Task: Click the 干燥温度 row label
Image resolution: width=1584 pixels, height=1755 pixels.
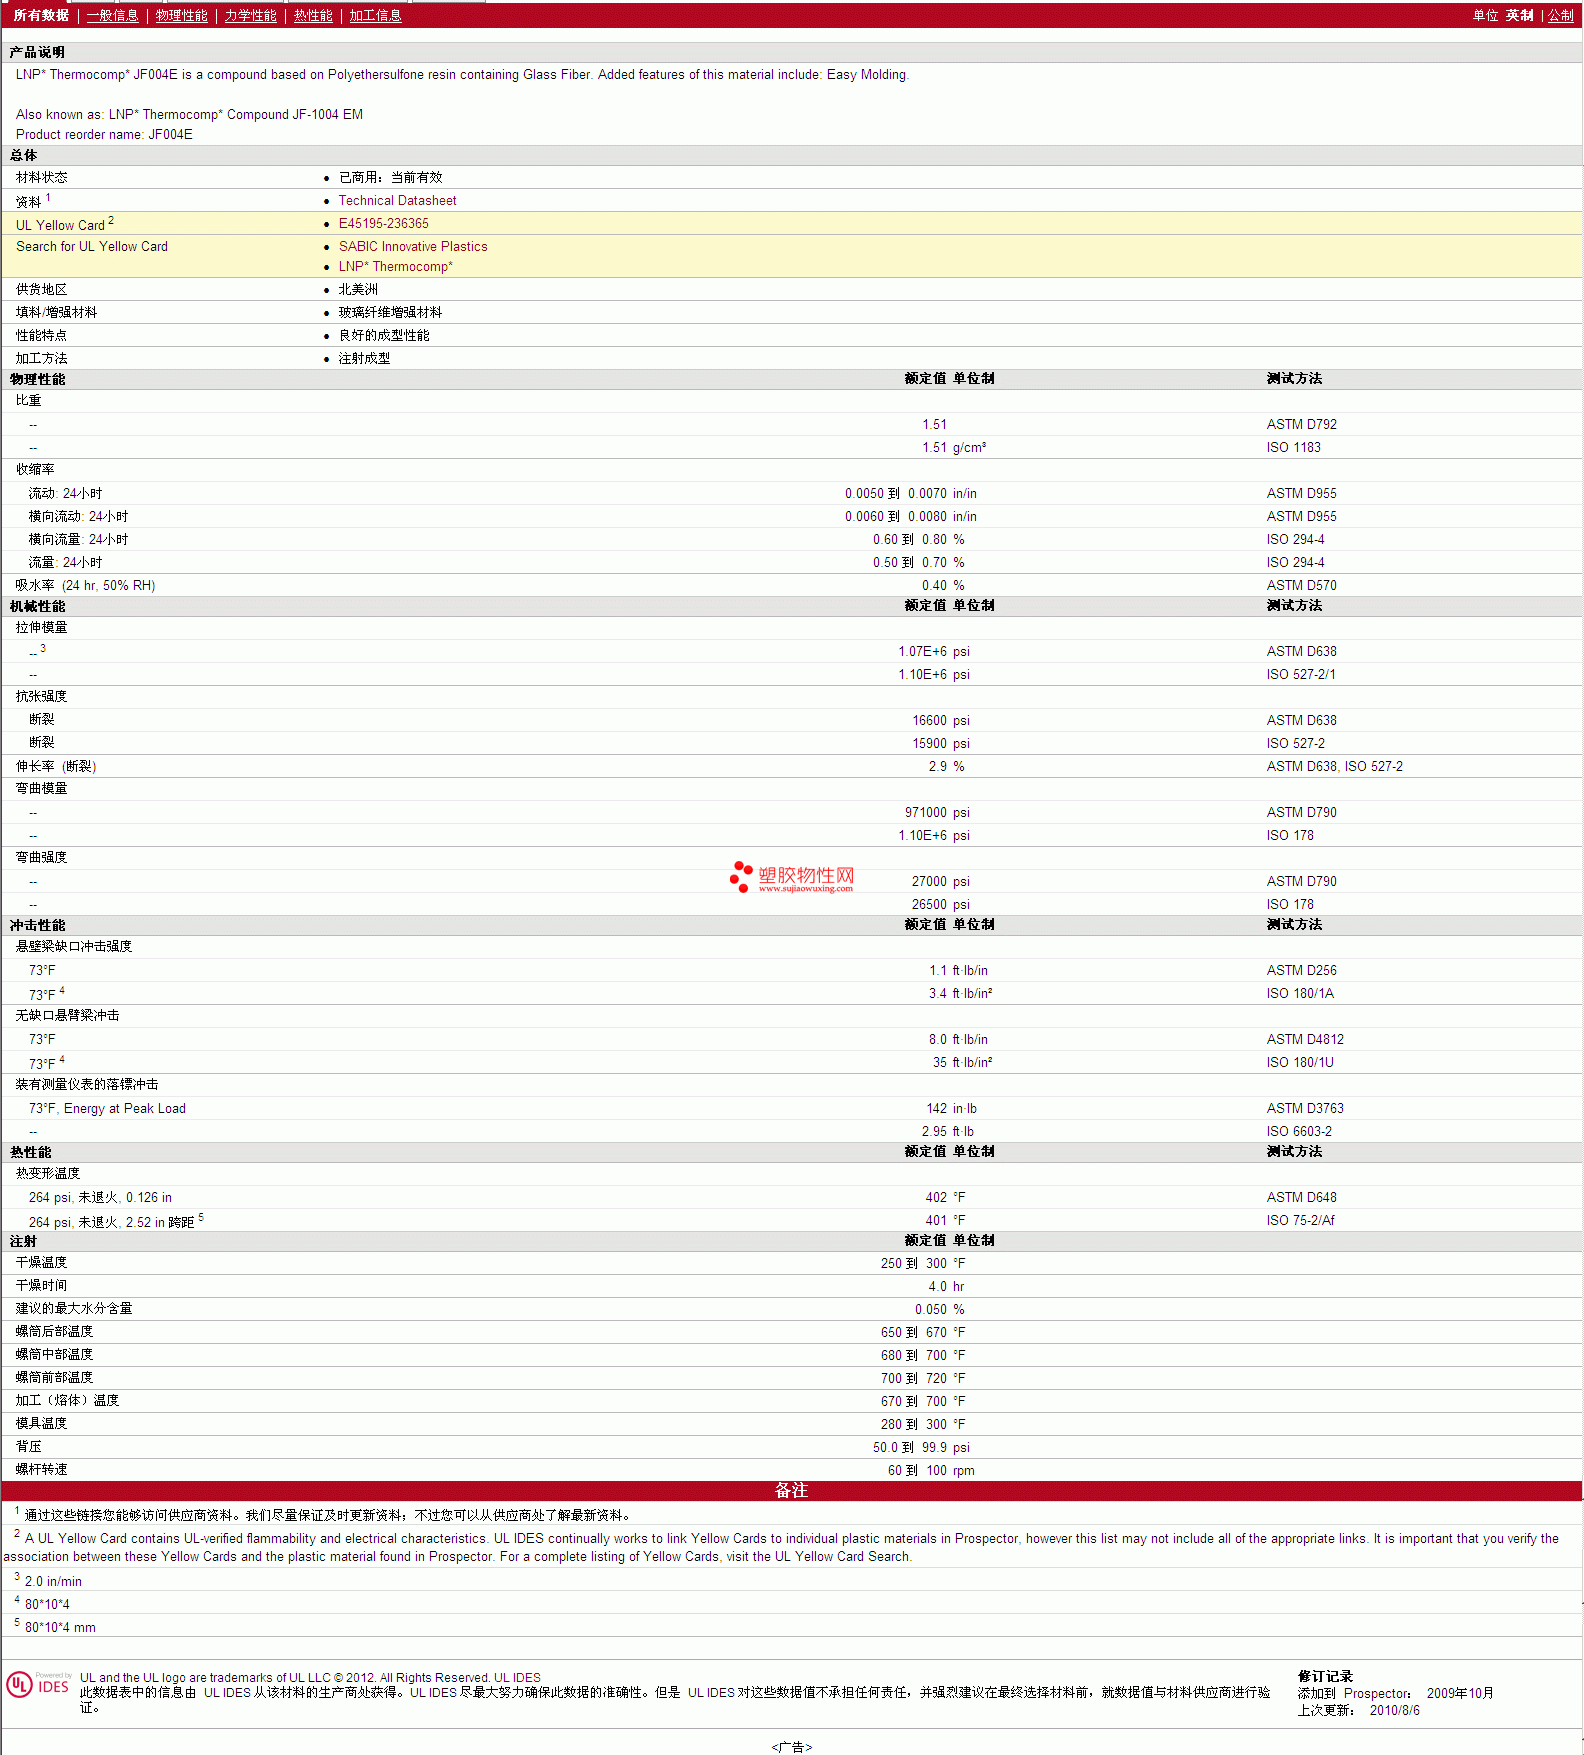Action: click(41, 1262)
